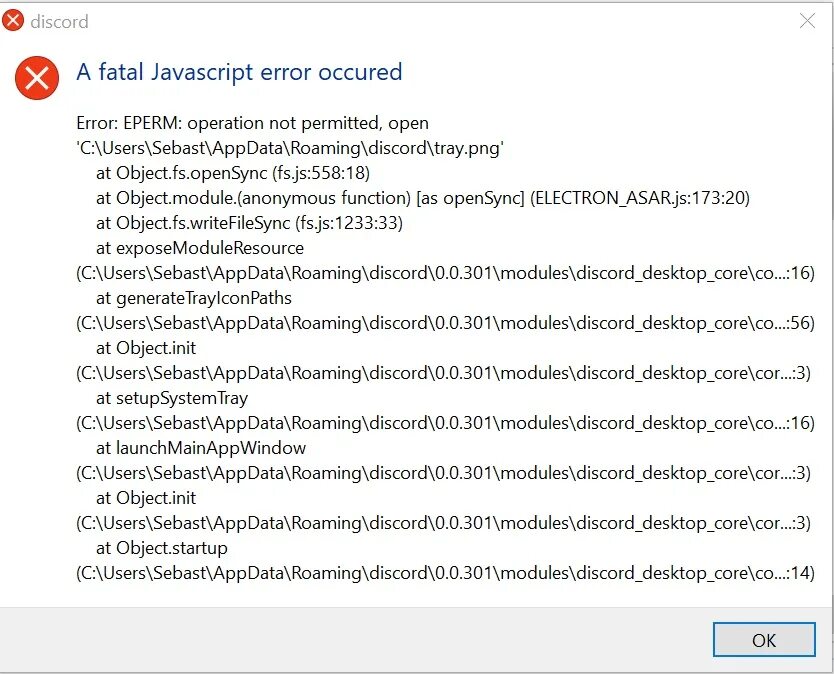Click the OK button
Viewport: 834px width, 674px height.
click(764, 641)
